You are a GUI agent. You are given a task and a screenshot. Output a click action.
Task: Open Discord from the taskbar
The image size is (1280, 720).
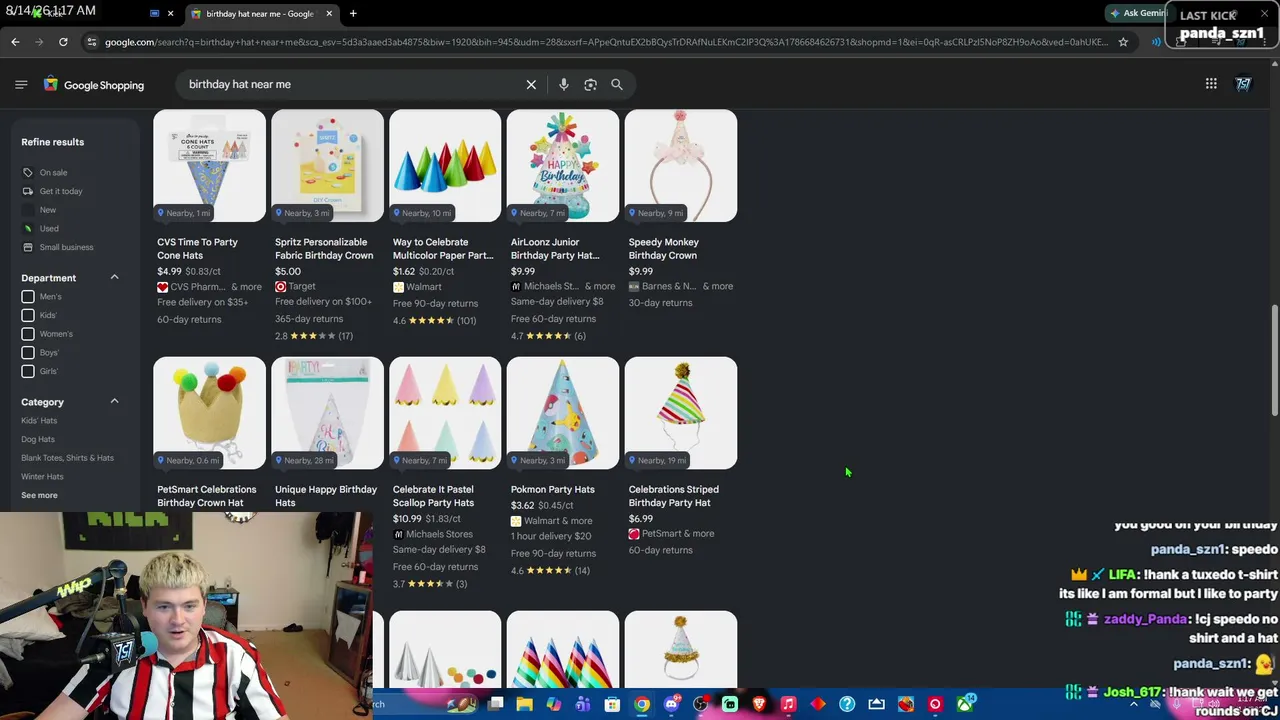tap(671, 704)
